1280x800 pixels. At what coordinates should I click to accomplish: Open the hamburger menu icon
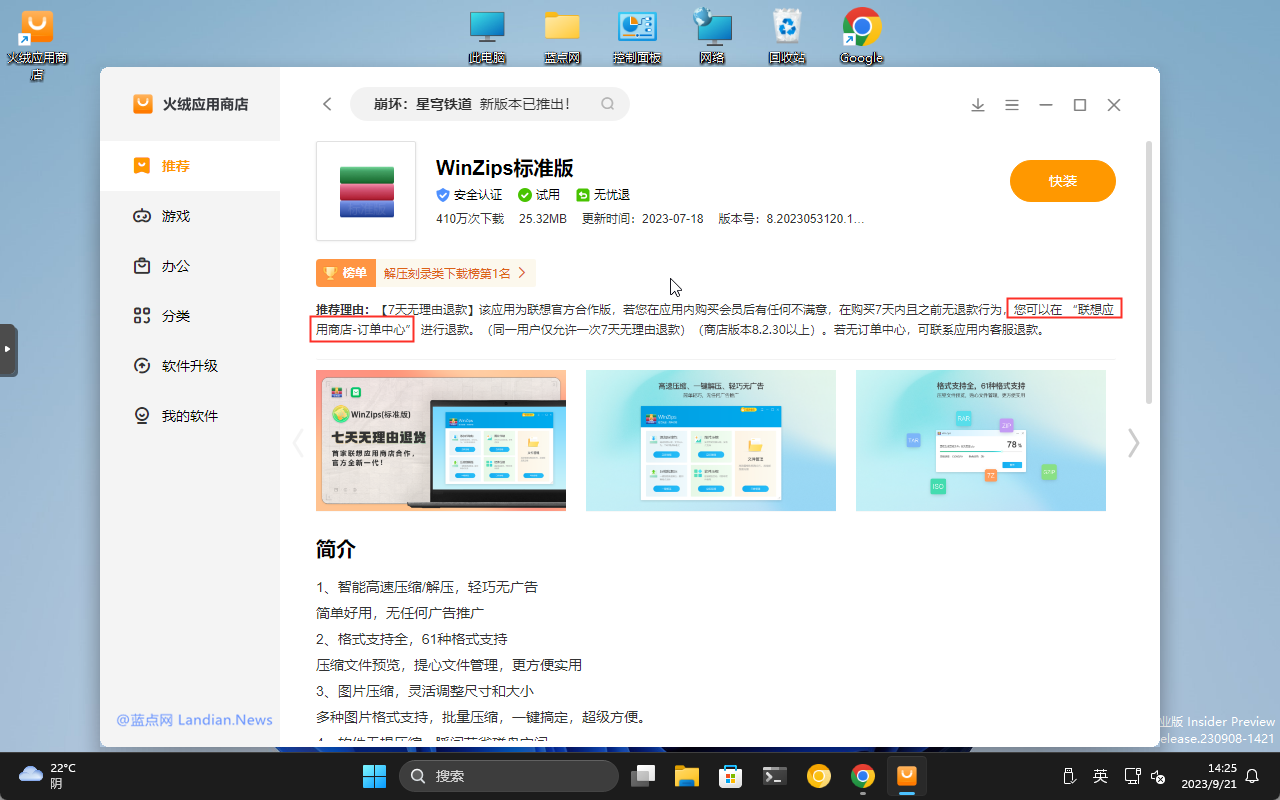tap(1012, 105)
